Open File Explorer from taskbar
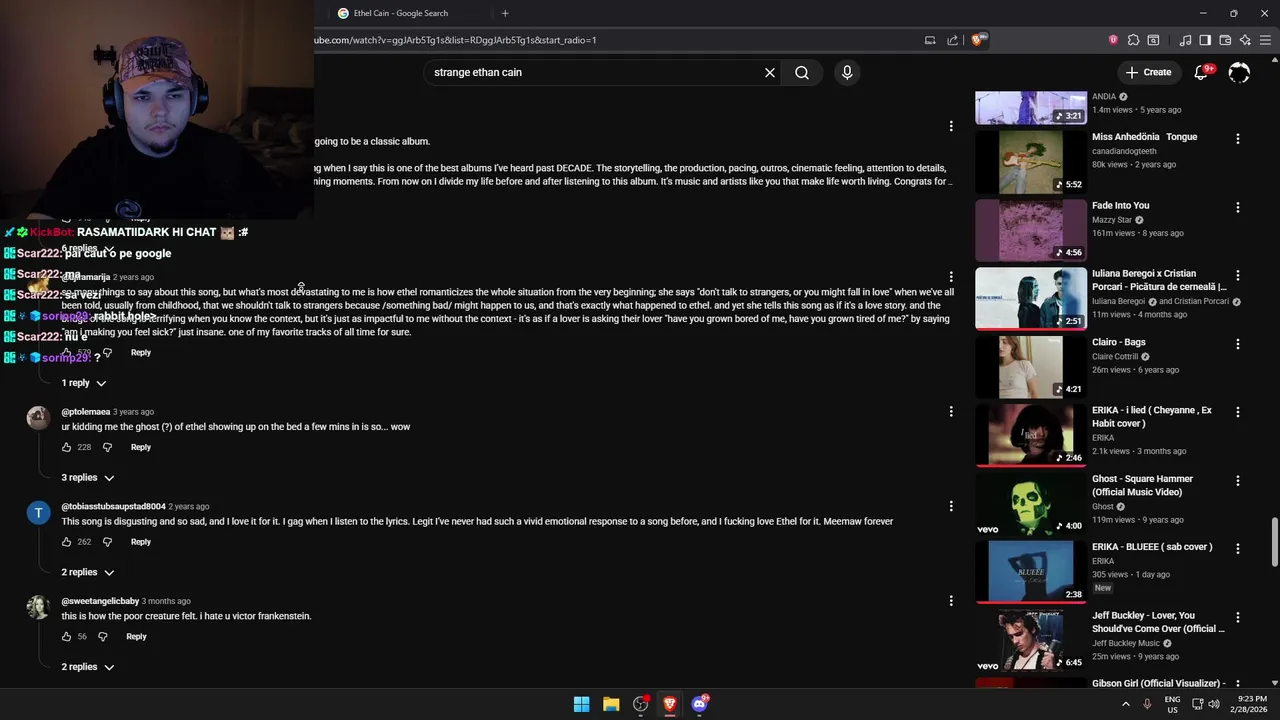Screen dimensions: 1280x720 click(x=611, y=704)
